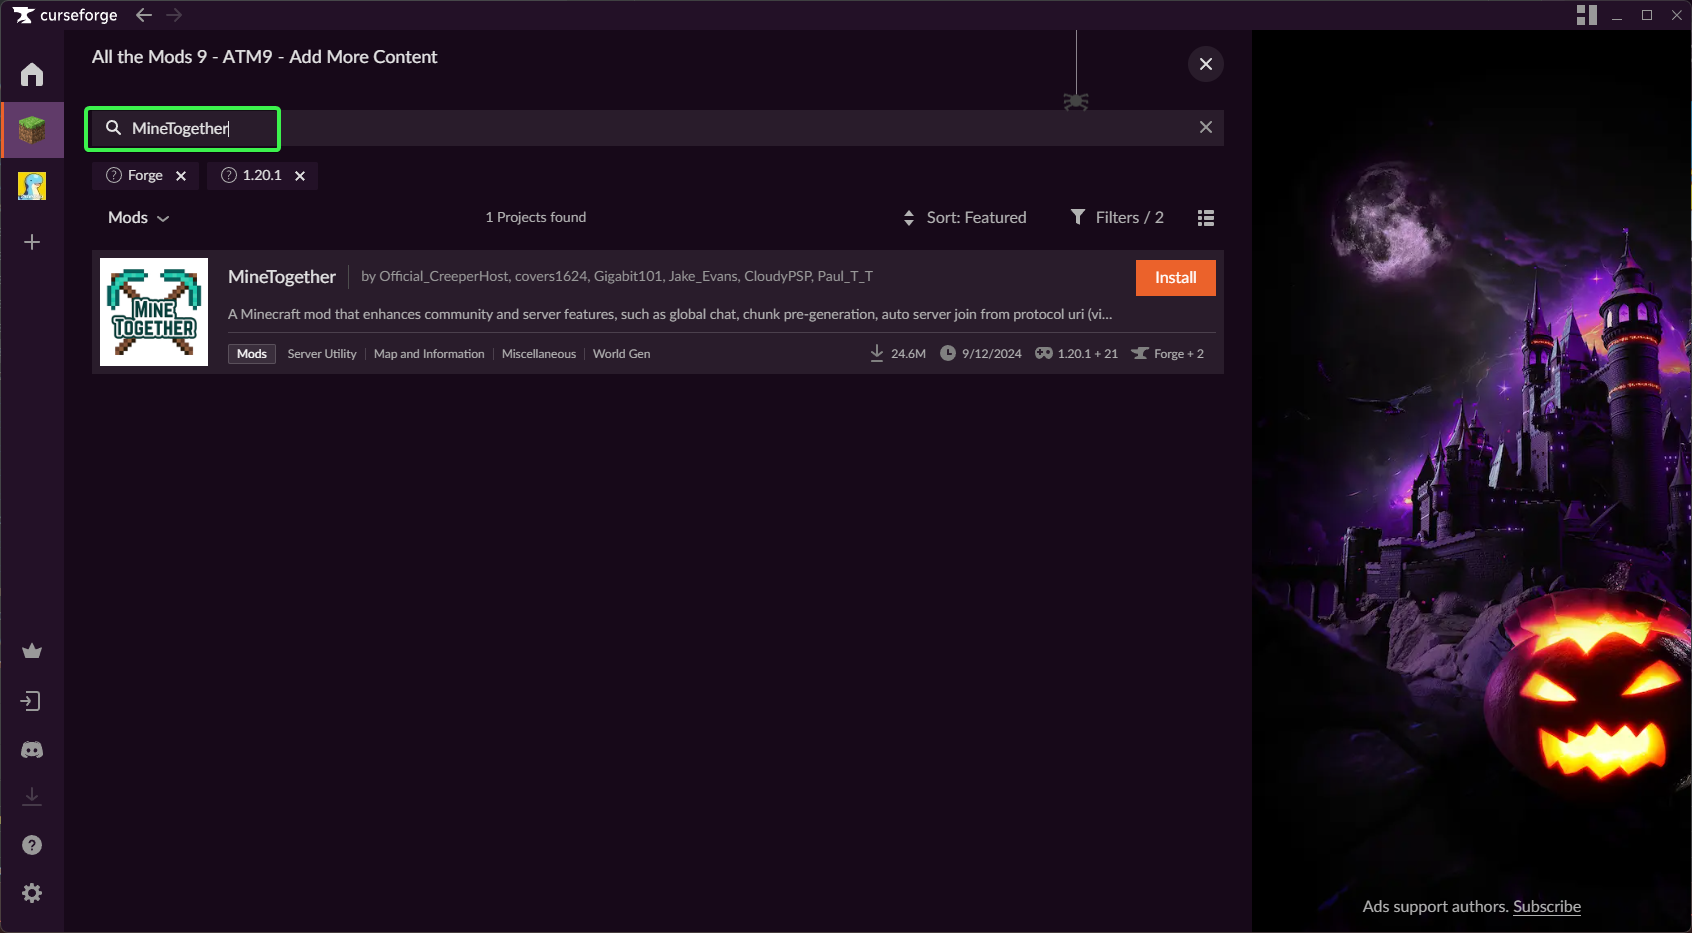Expand the Mods category dropdown

point(138,218)
